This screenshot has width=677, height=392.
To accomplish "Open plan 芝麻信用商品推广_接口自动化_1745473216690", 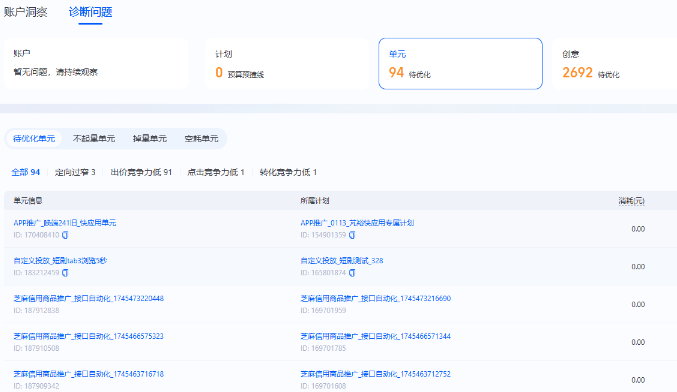I will tap(376, 298).
